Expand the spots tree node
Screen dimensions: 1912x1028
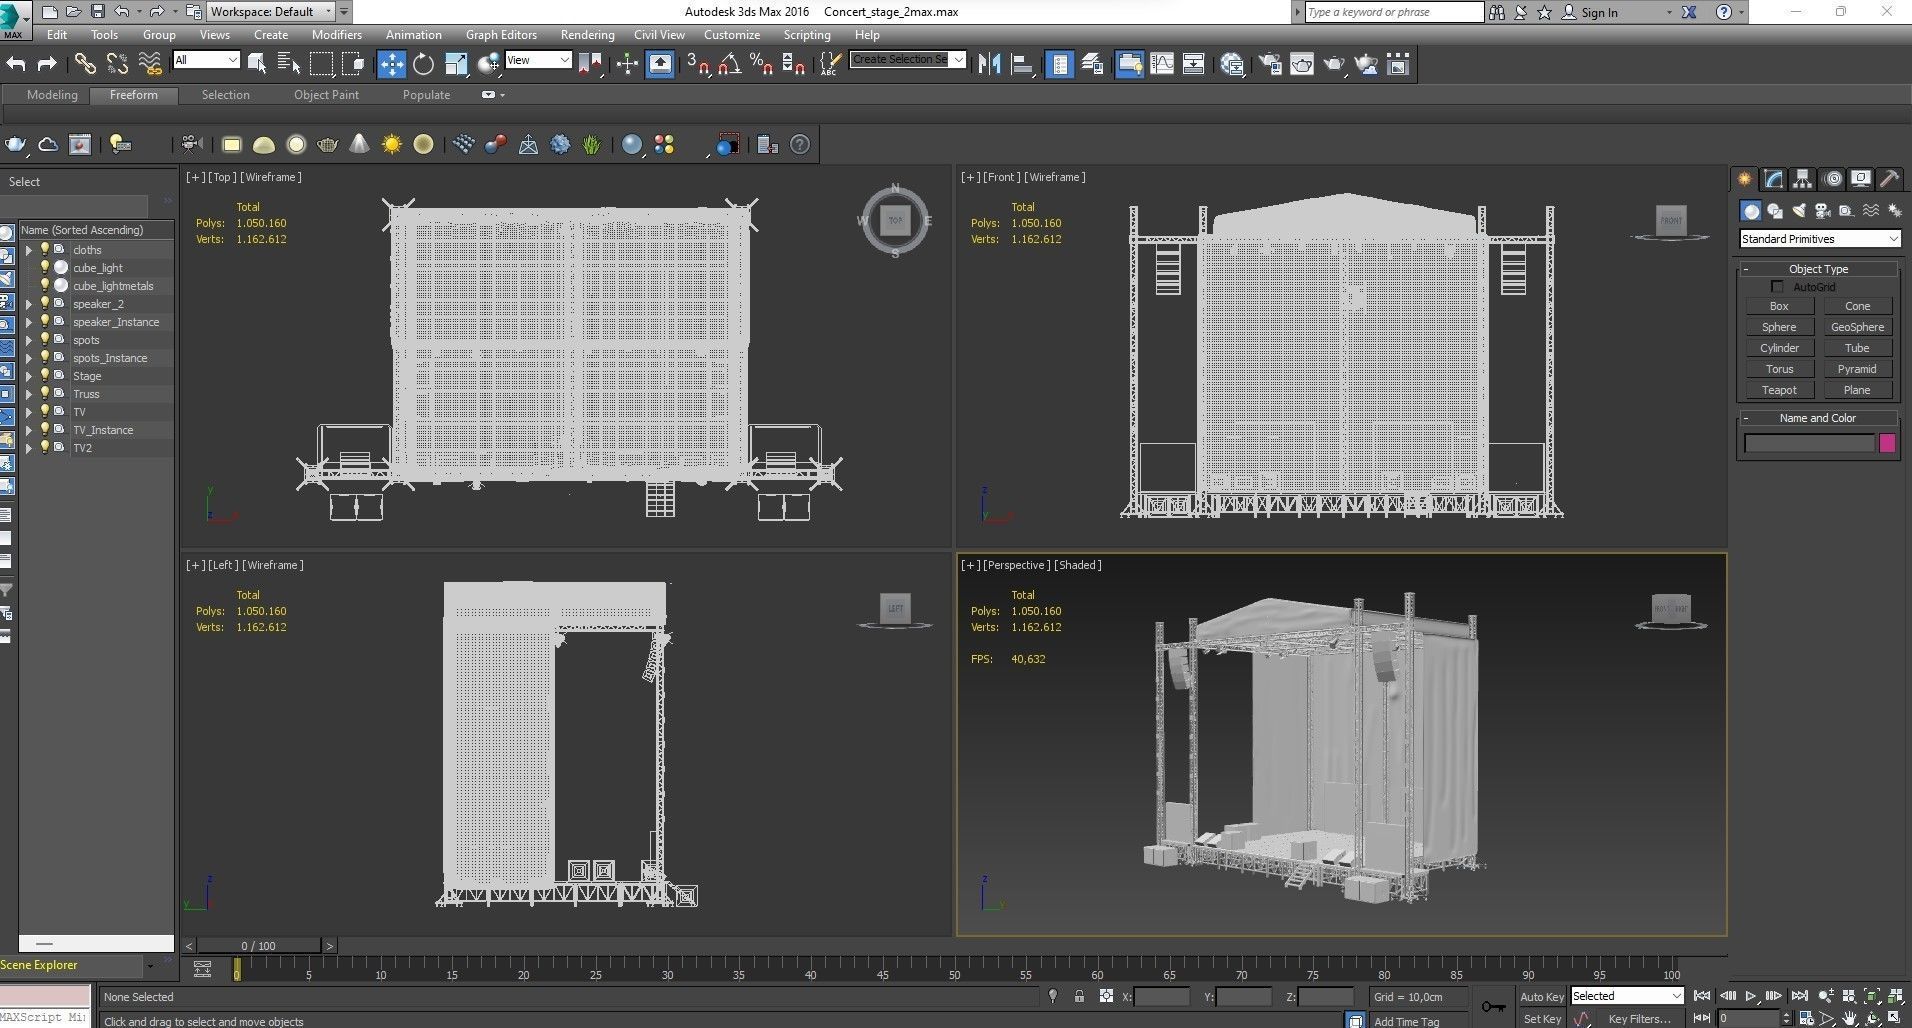28,340
